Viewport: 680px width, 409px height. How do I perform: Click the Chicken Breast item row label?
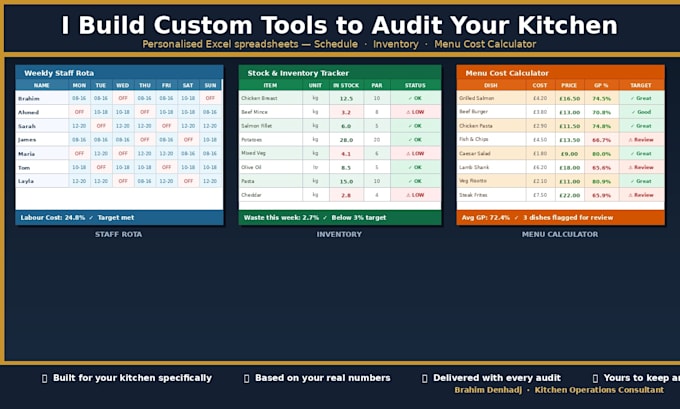click(259, 98)
